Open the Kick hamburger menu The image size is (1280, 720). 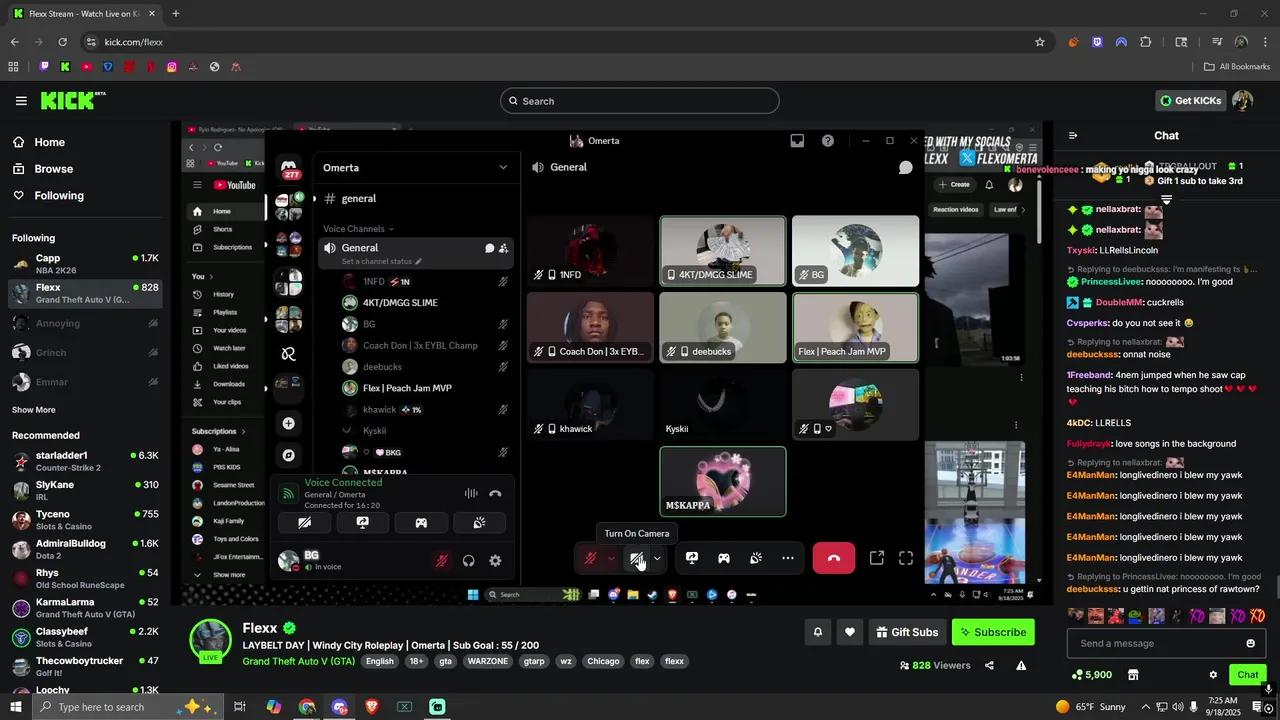click(x=21, y=101)
